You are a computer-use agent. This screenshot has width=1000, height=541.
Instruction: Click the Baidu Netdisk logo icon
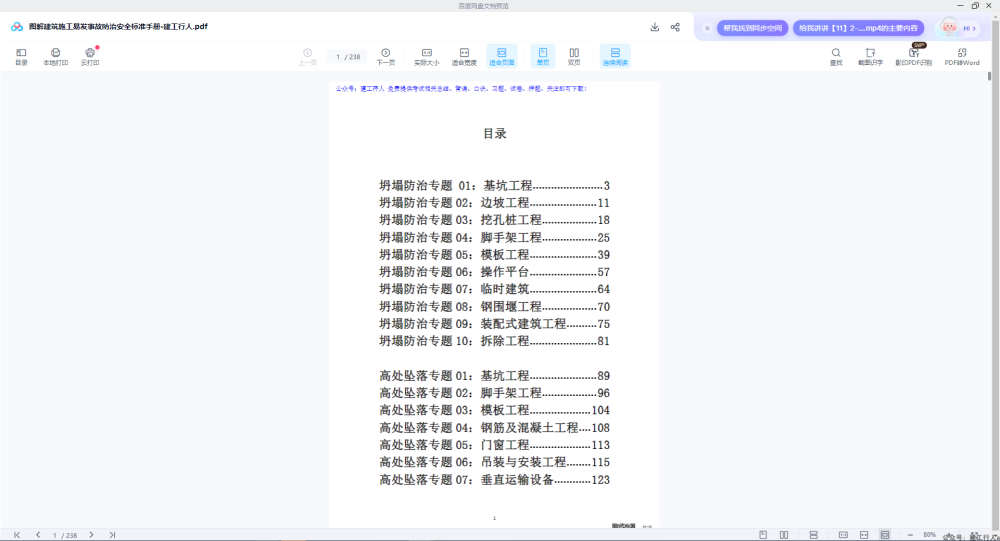[17, 27]
